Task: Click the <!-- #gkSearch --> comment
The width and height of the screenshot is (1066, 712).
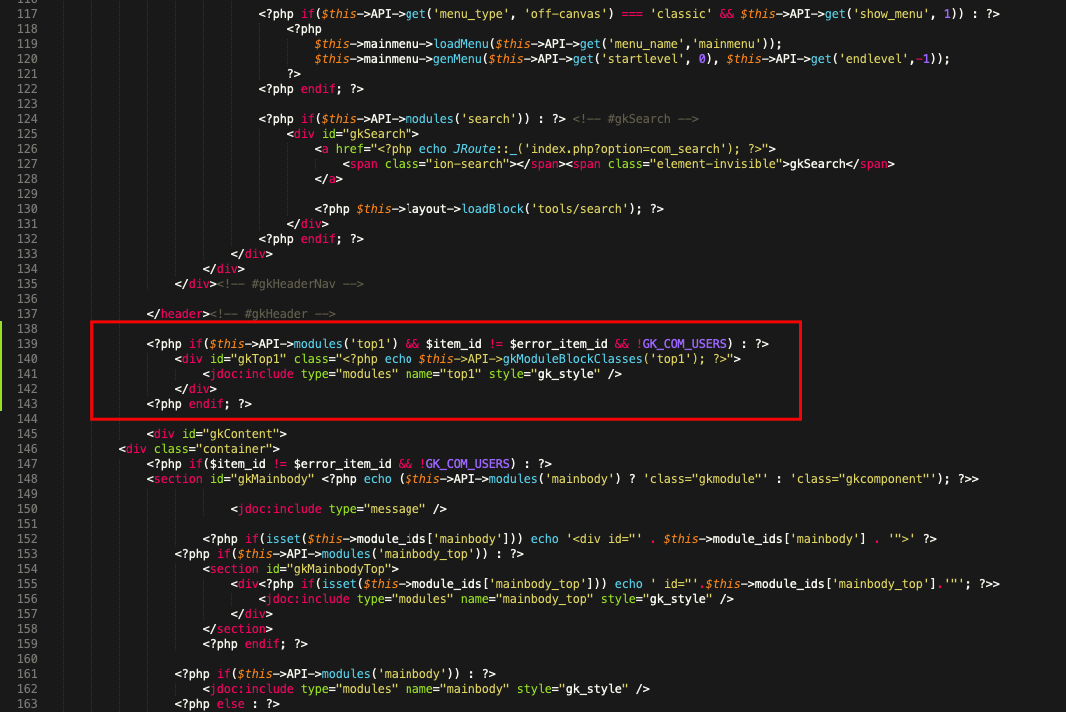Action: [x=636, y=119]
